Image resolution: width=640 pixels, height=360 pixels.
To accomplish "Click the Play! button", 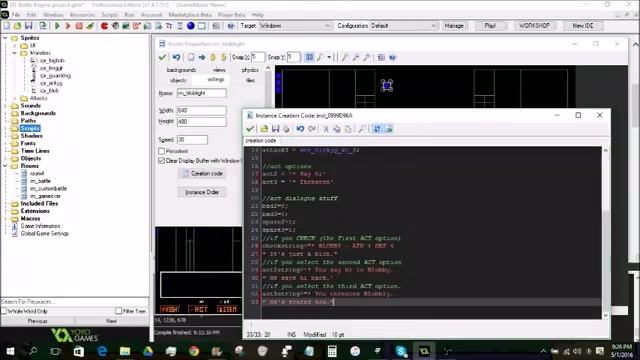I will click(x=490, y=26).
